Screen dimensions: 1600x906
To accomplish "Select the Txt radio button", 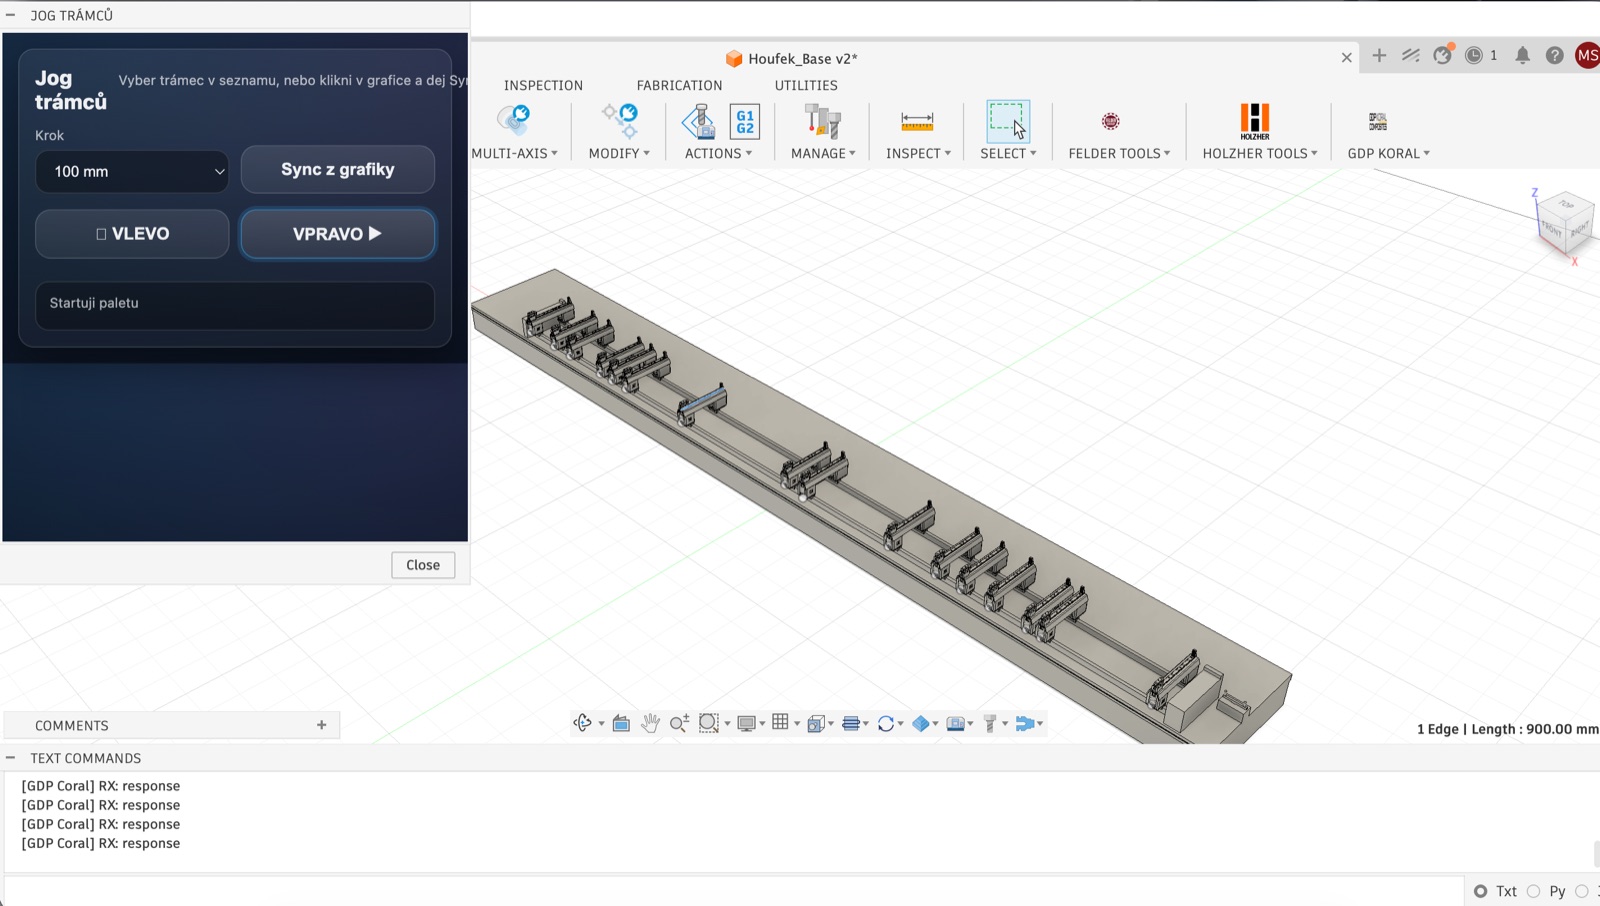I will pyautogui.click(x=1481, y=891).
